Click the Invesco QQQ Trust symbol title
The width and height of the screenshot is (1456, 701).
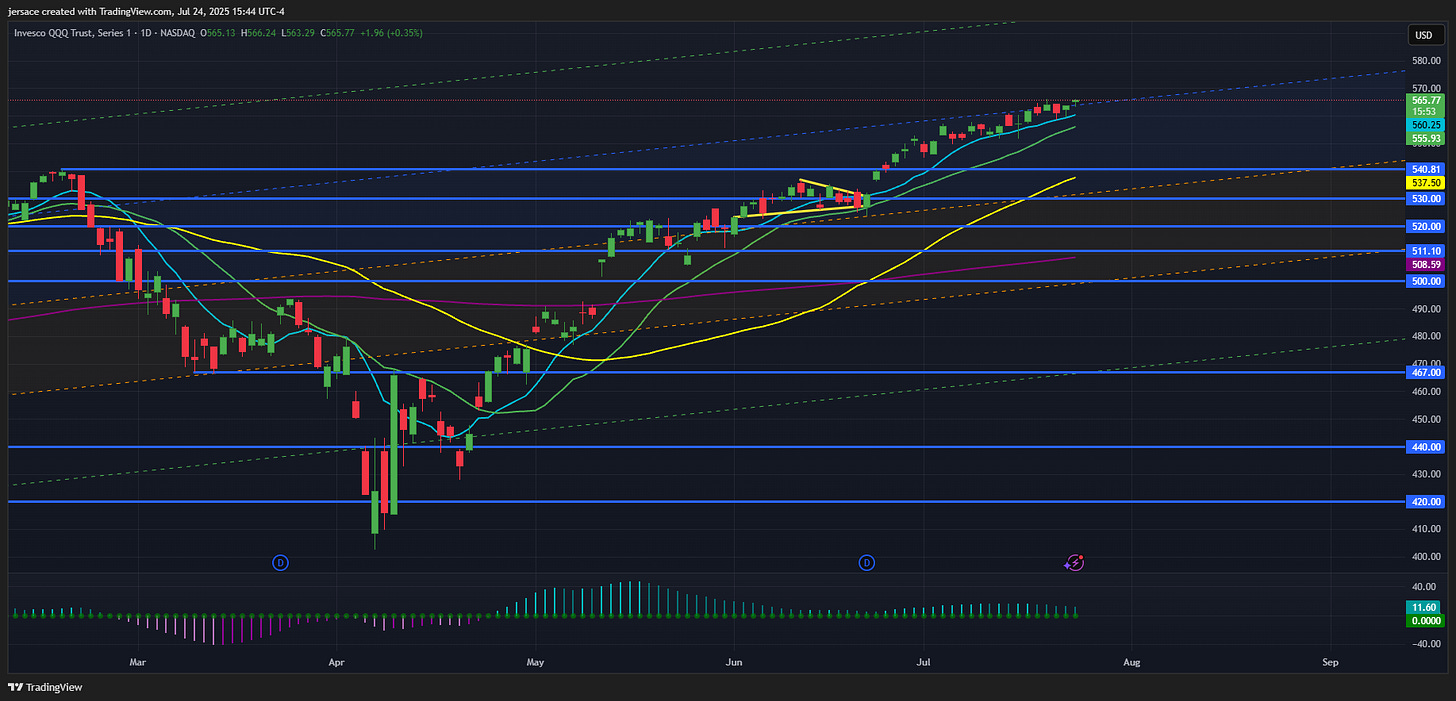pyautogui.click(x=104, y=33)
